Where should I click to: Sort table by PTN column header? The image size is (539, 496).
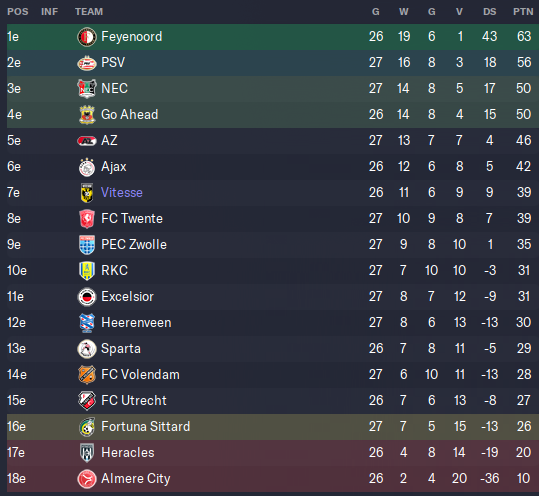pyautogui.click(x=523, y=12)
